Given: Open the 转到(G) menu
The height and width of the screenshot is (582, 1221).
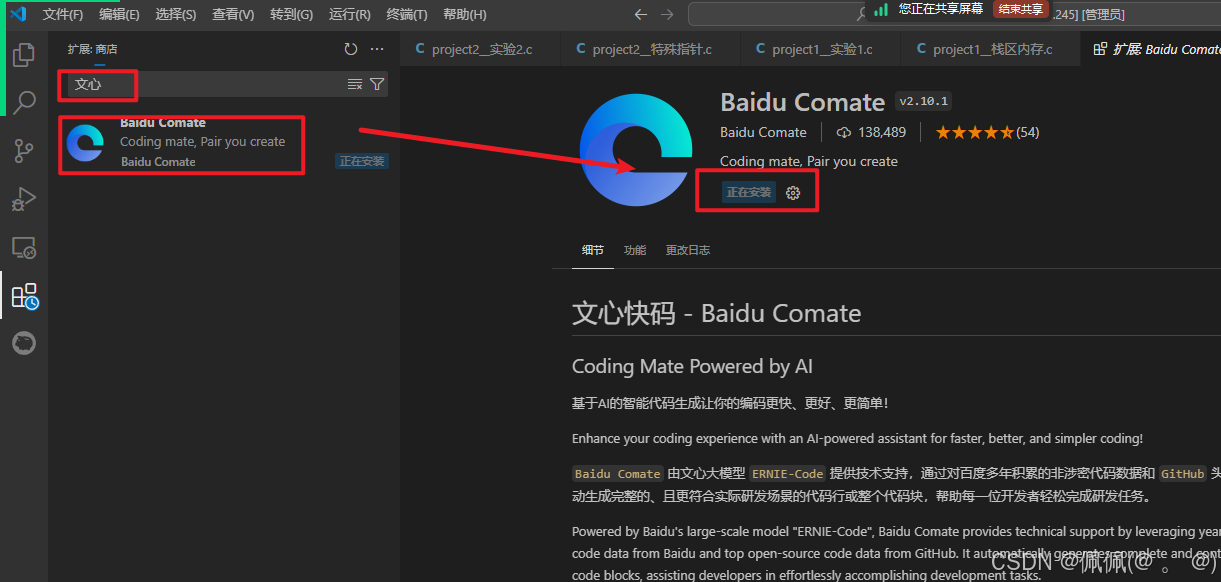Looking at the screenshot, I should 291,14.
